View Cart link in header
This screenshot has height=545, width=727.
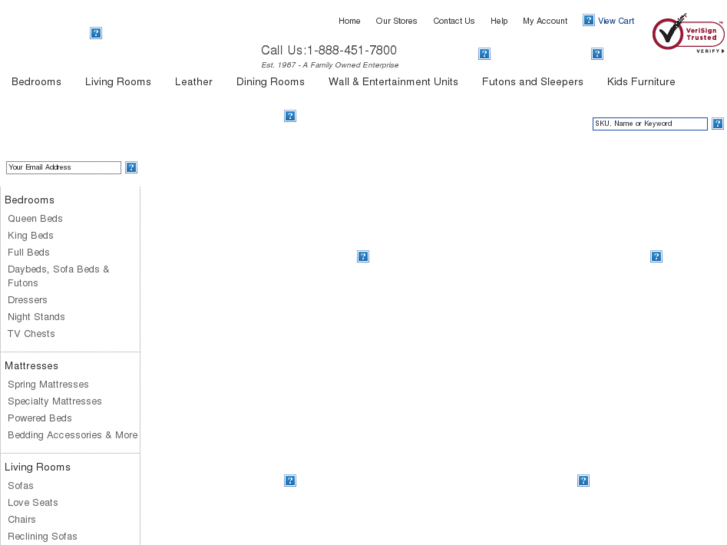[x=616, y=21]
